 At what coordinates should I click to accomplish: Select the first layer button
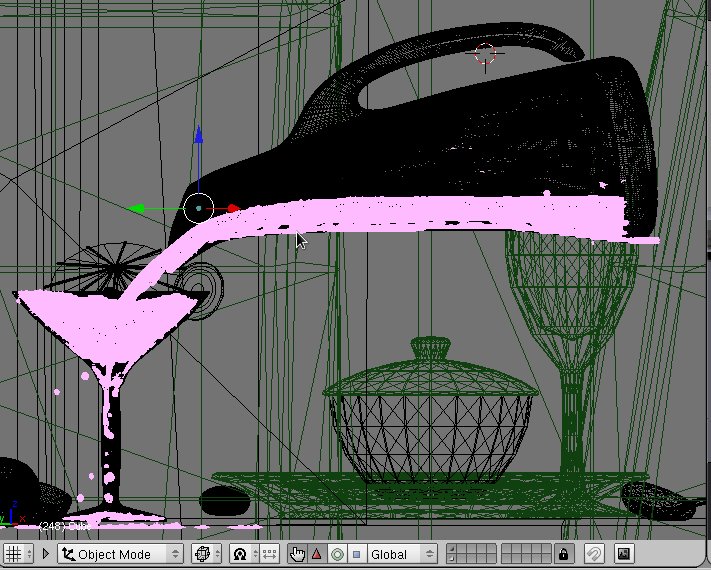(451, 549)
